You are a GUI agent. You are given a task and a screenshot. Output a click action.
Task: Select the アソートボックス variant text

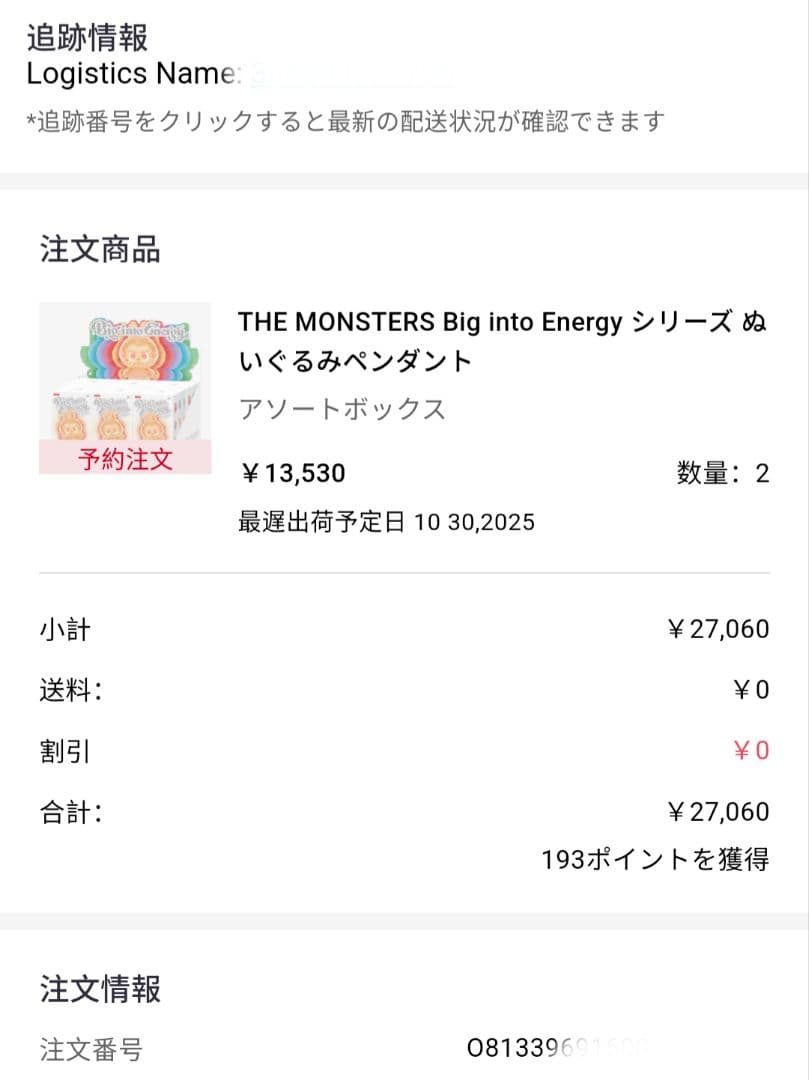pyautogui.click(x=342, y=409)
